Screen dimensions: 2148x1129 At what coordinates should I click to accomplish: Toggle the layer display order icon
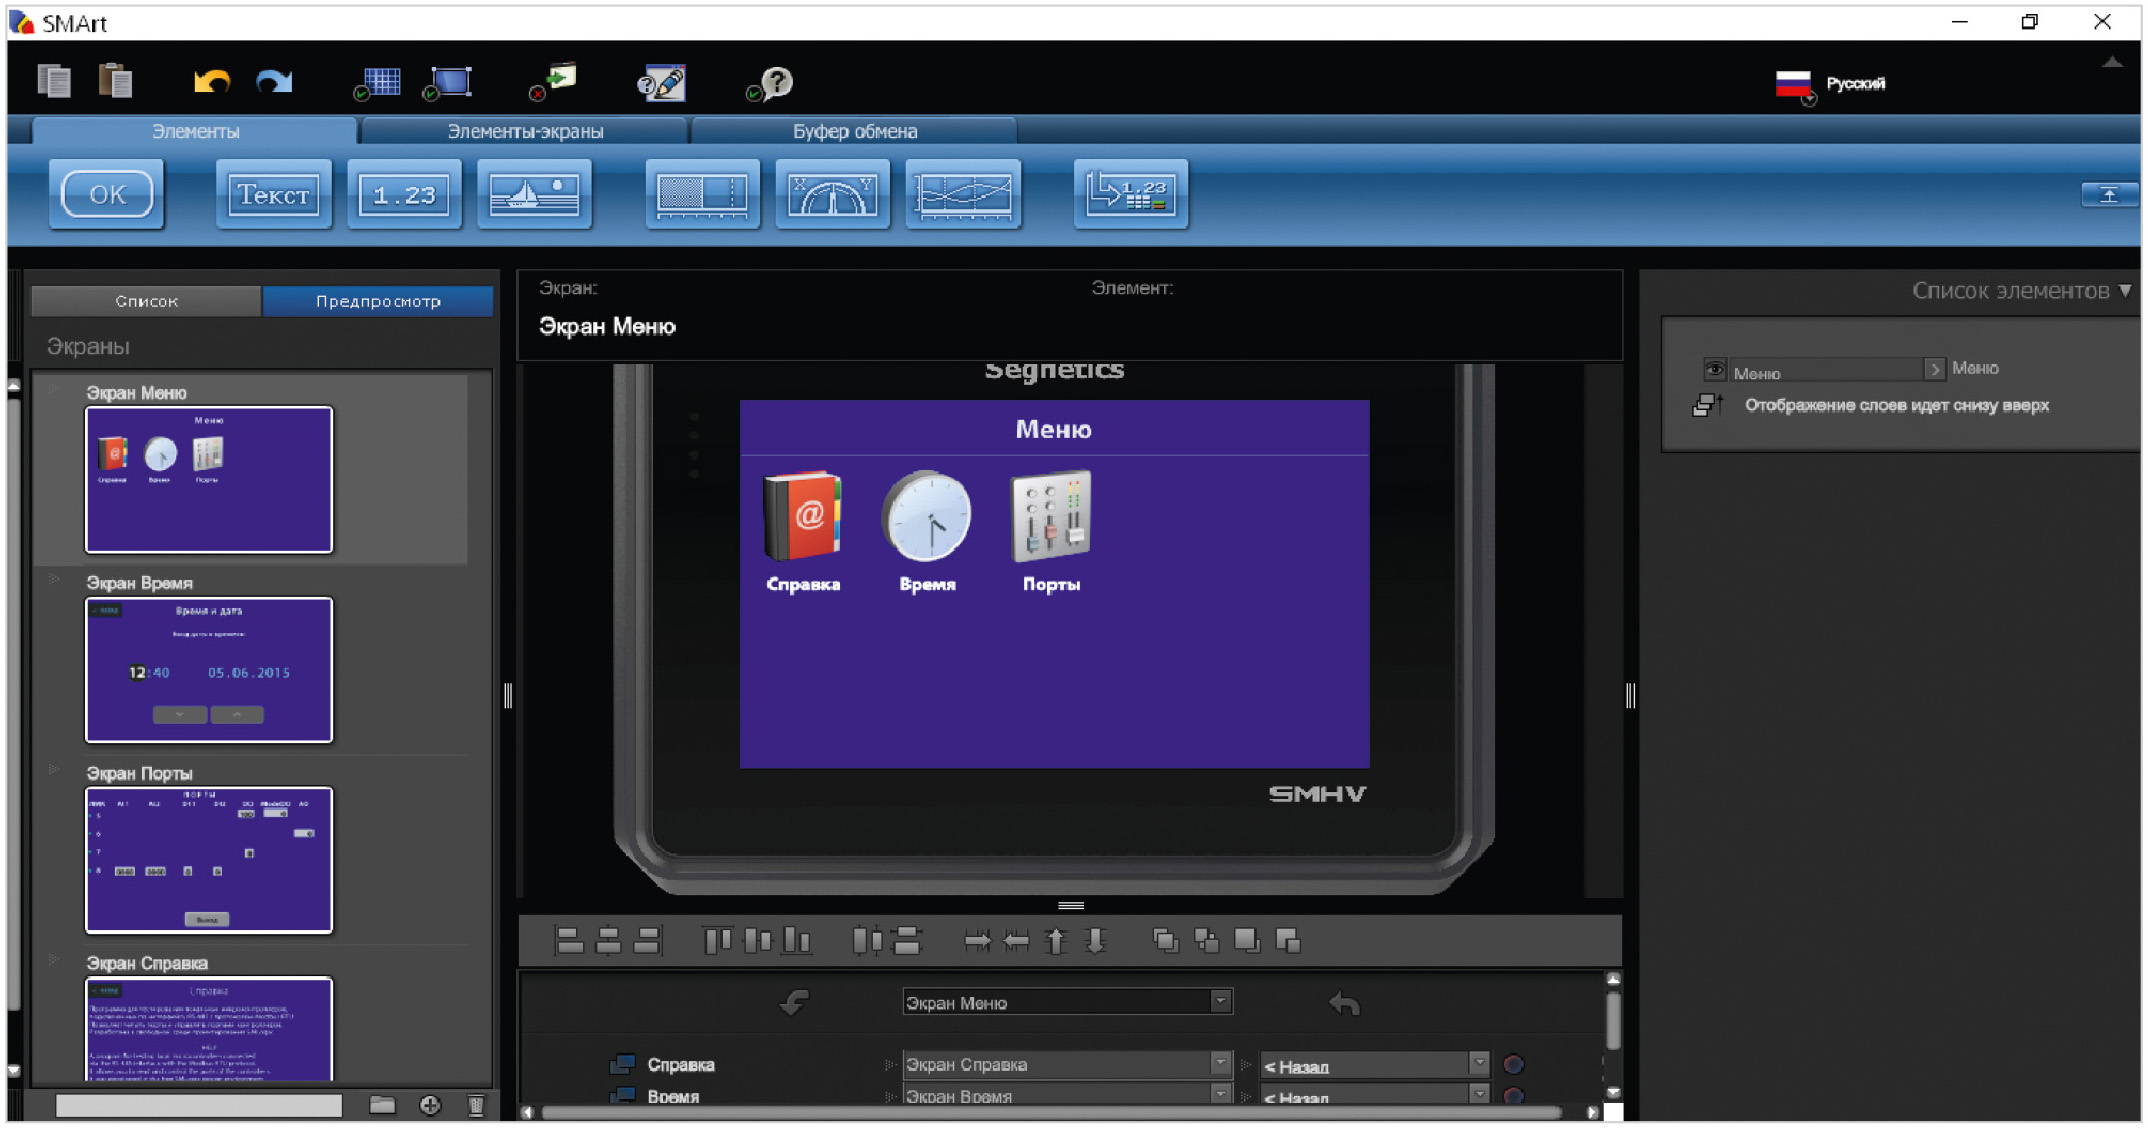1706,405
